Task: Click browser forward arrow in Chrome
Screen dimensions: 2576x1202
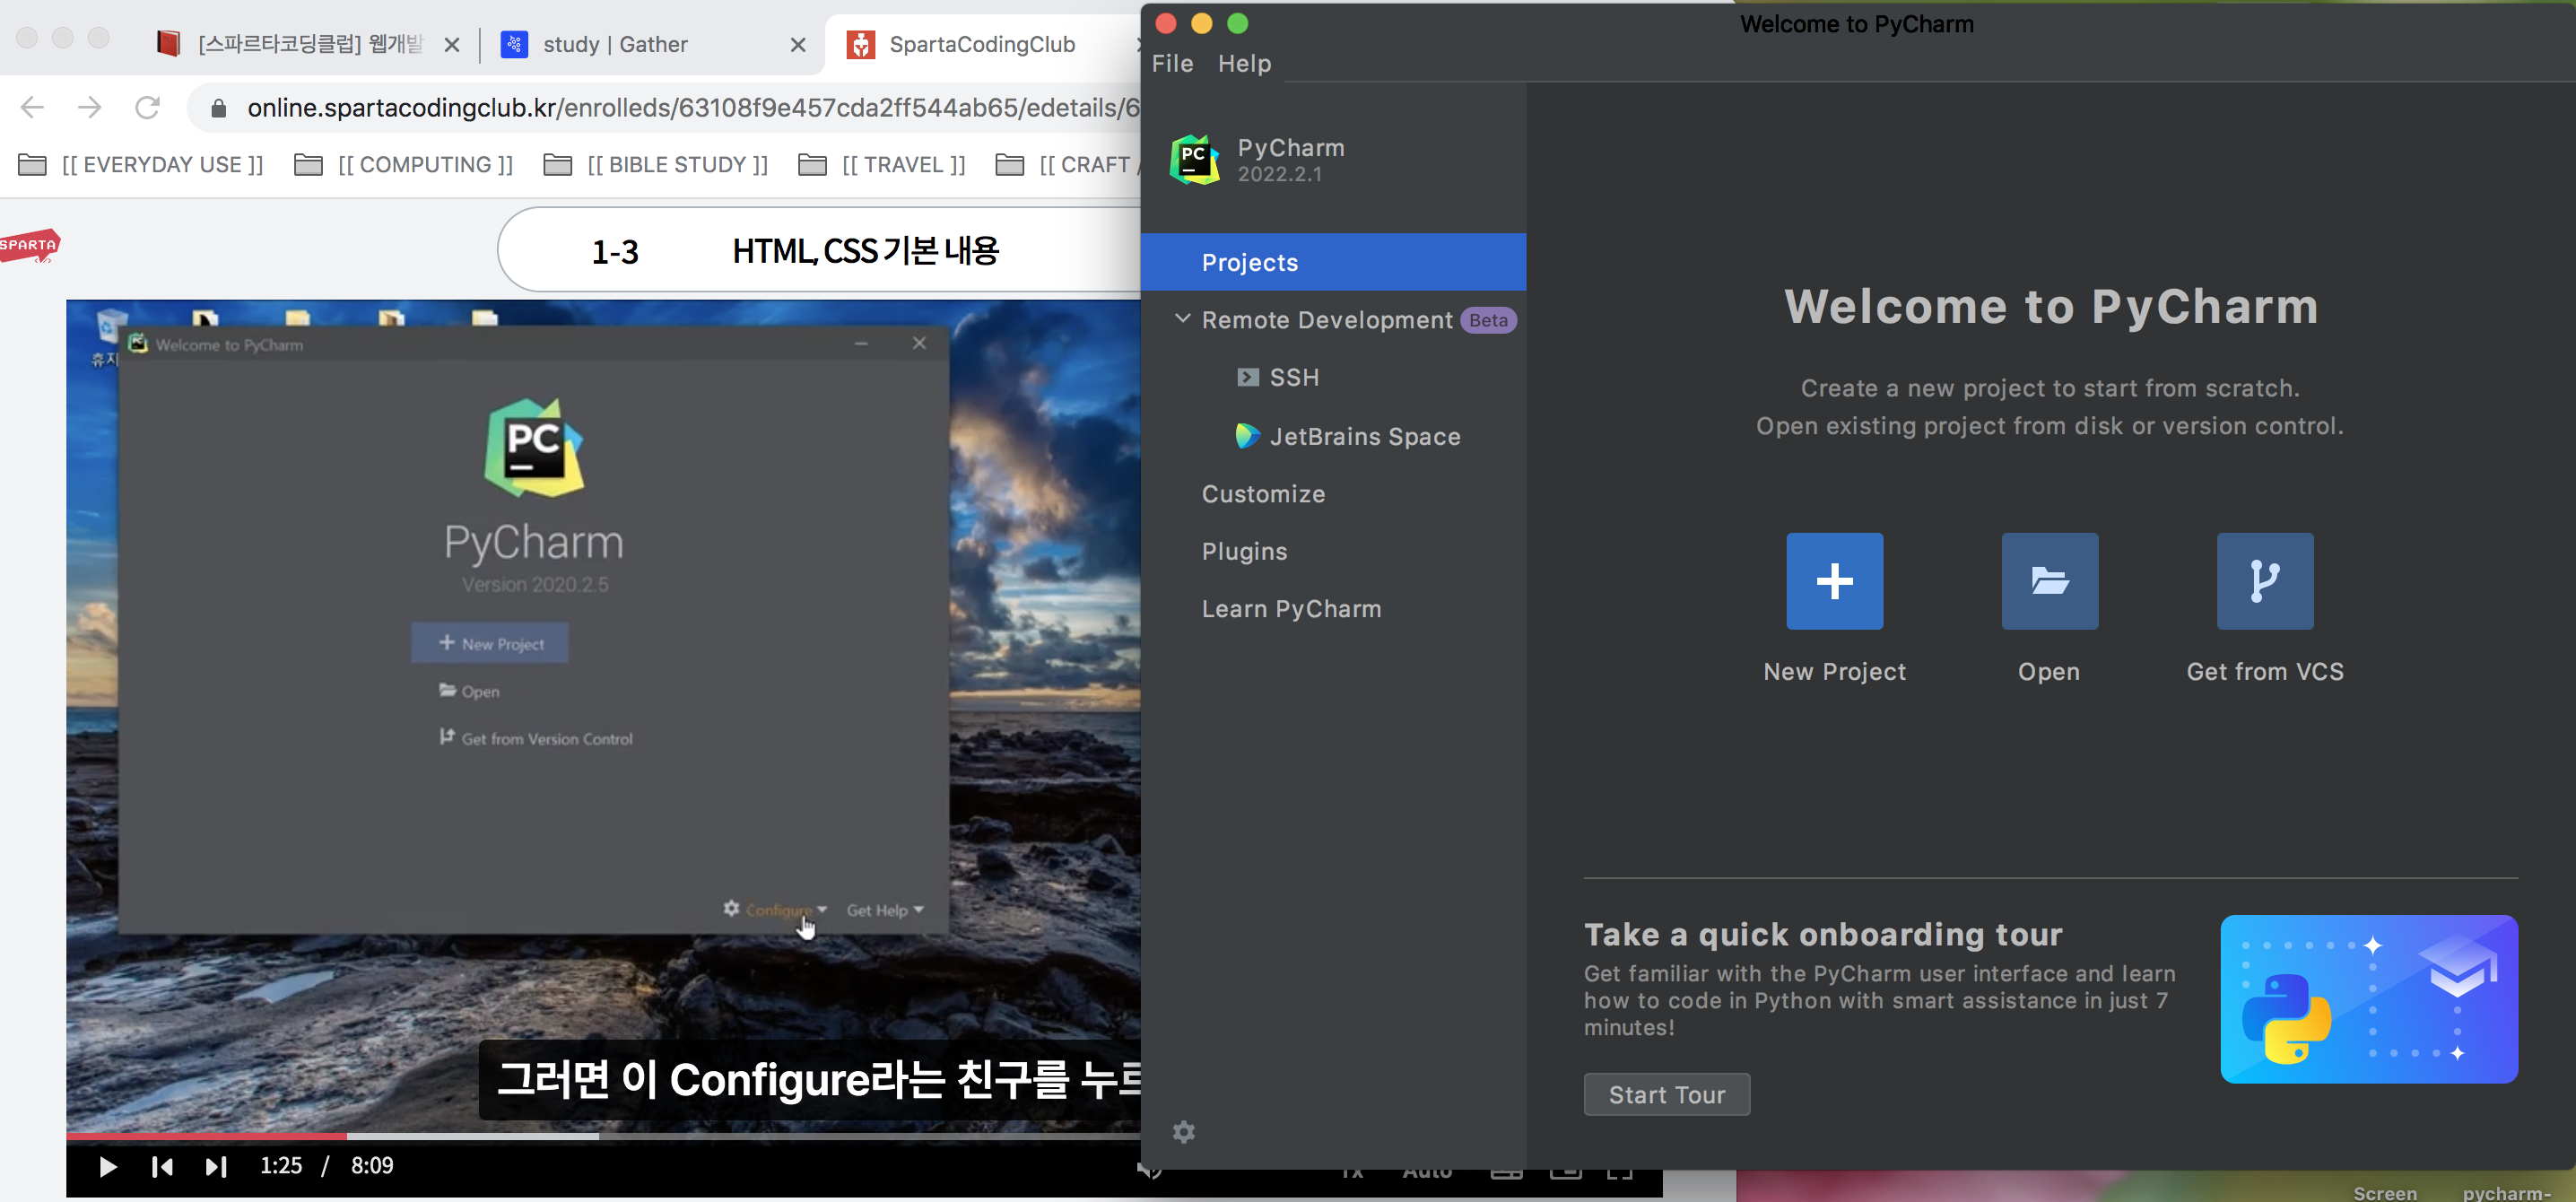Action: (90, 107)
